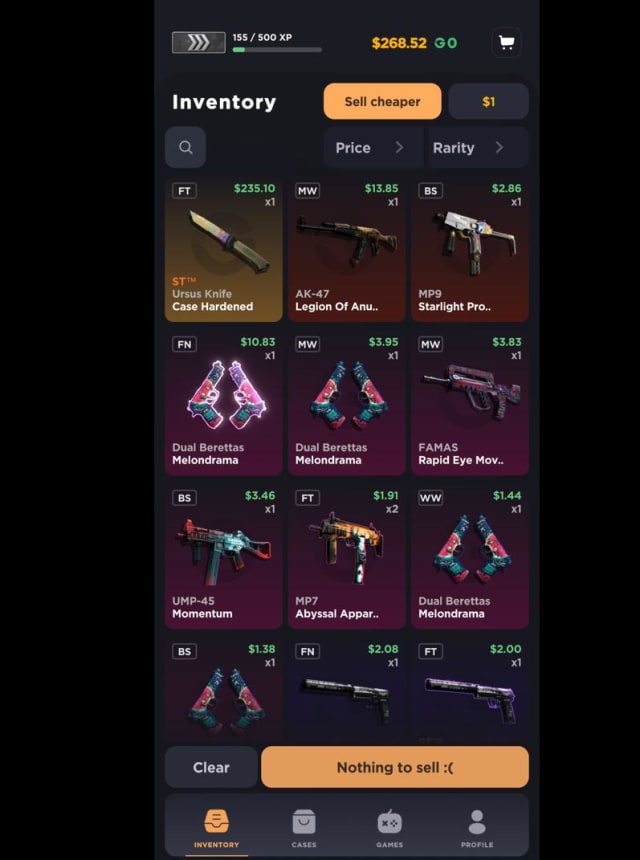Toggle the Sell cheaper option
The width and height of the screenshot is (640, 860).
point(382,101)
